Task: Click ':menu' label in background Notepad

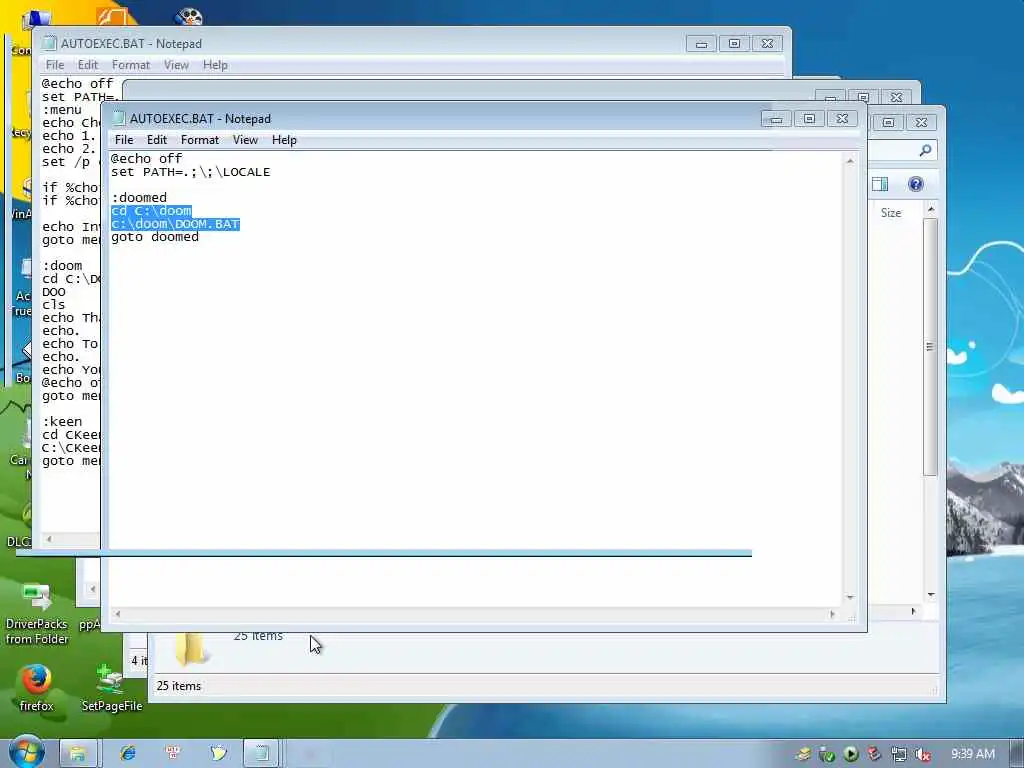Action: coord(62,110)
